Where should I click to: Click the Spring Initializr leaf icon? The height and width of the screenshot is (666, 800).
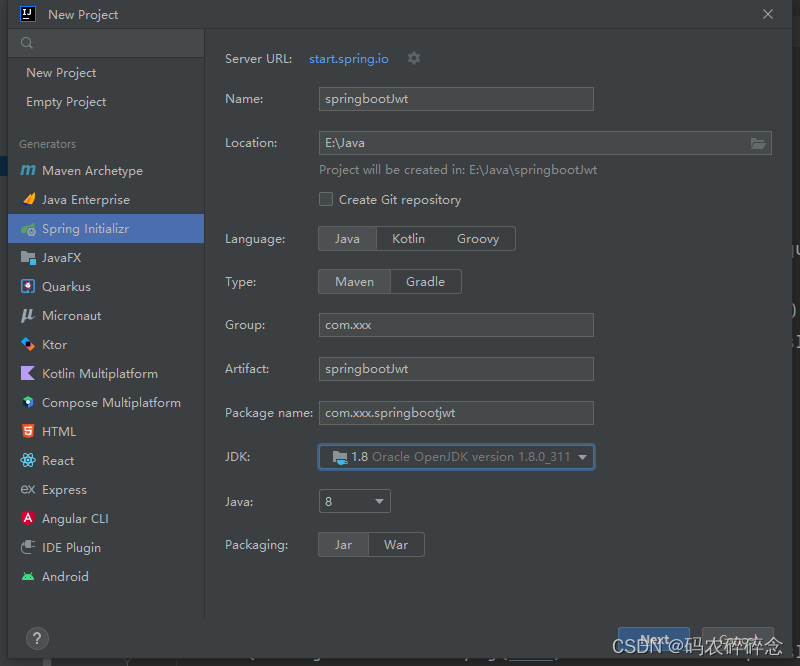point(28,229)
